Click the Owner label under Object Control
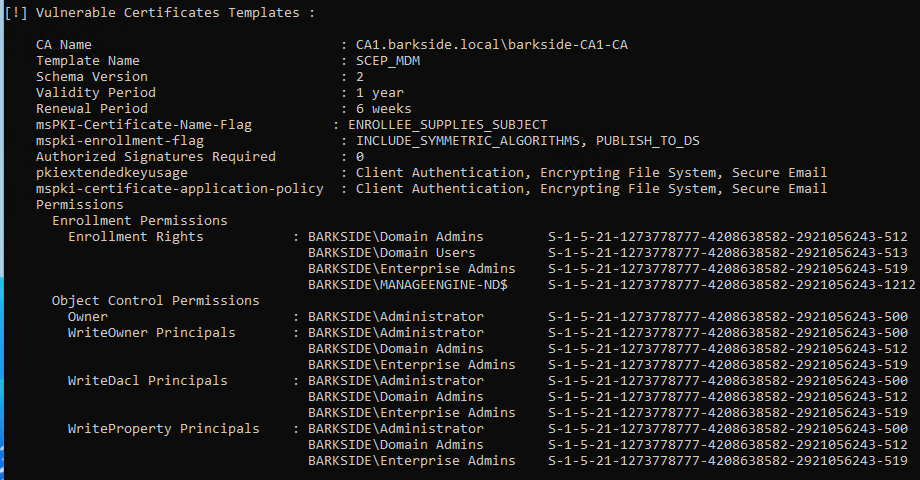920x480 pixels. tap(88, 316)
